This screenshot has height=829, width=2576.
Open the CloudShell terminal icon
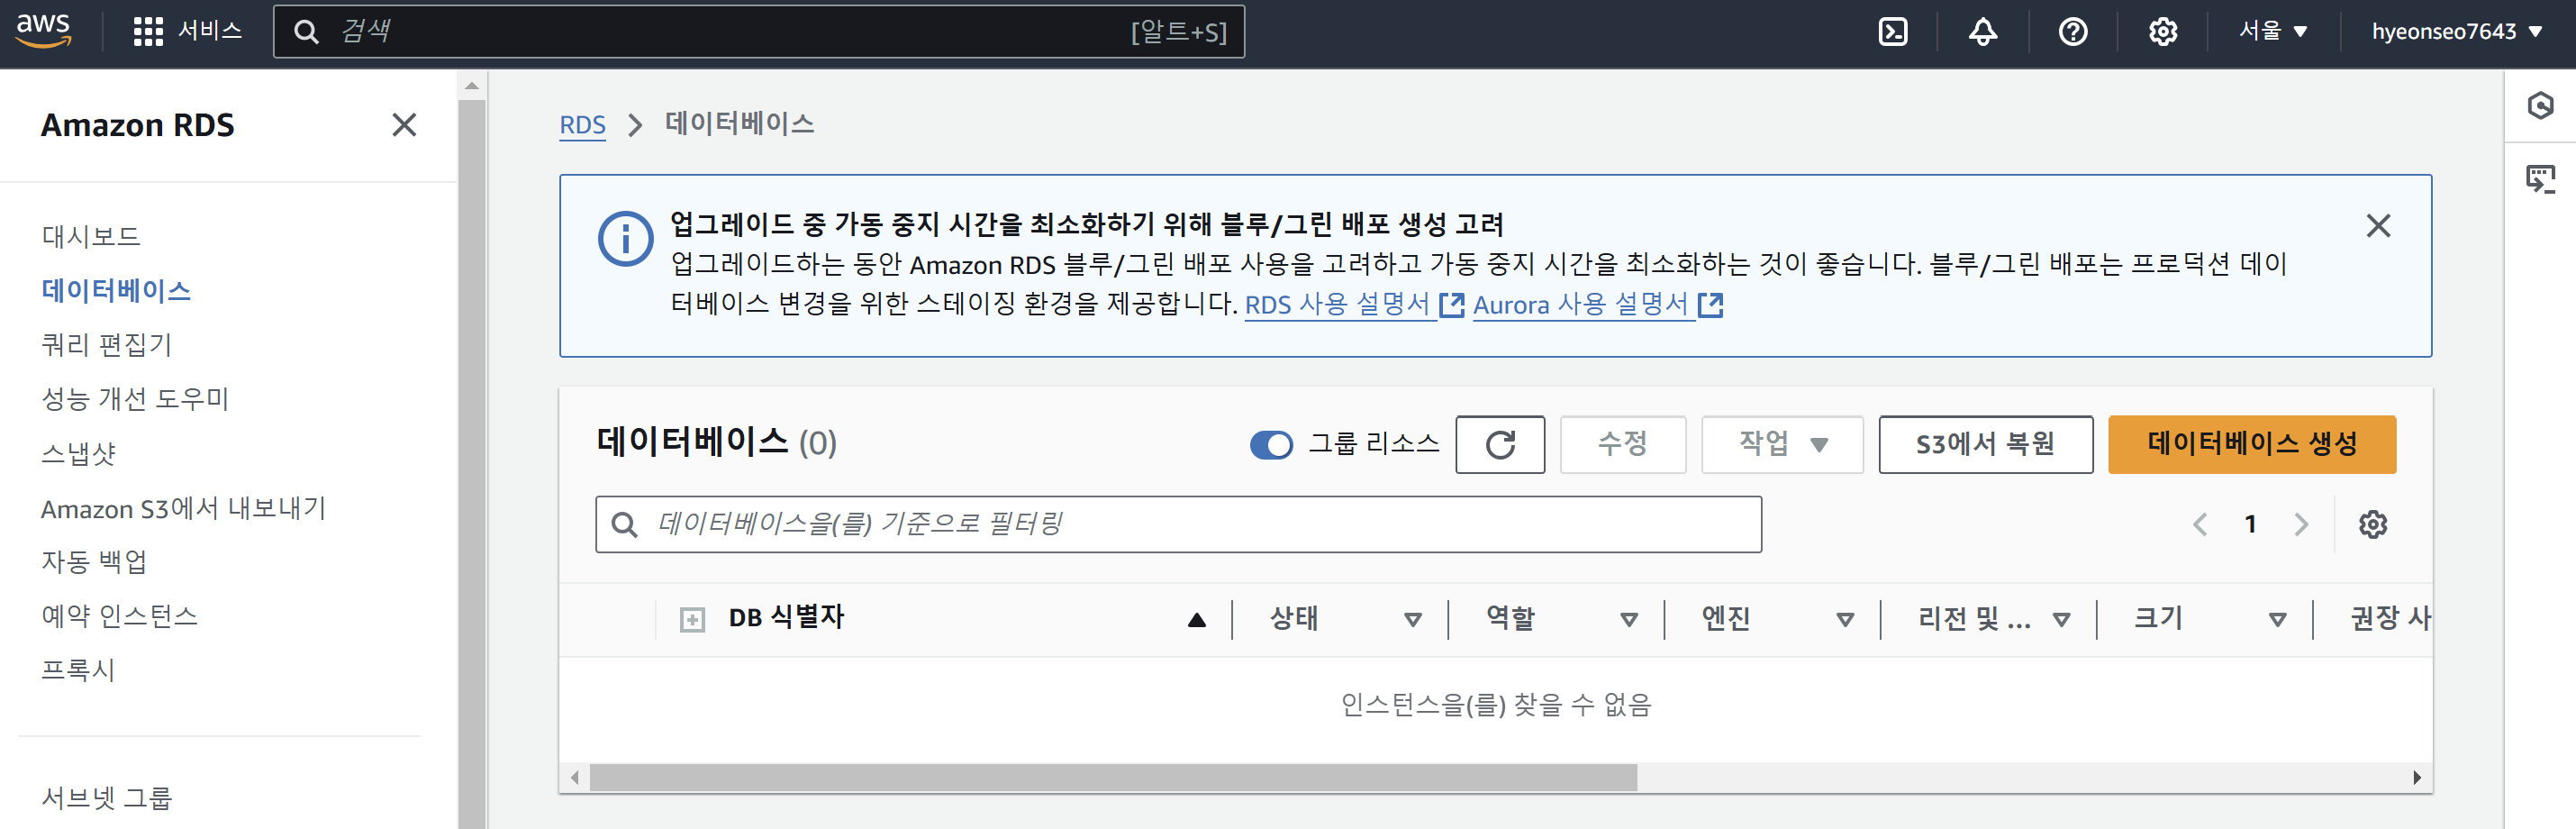click(x=1893, y=32)
